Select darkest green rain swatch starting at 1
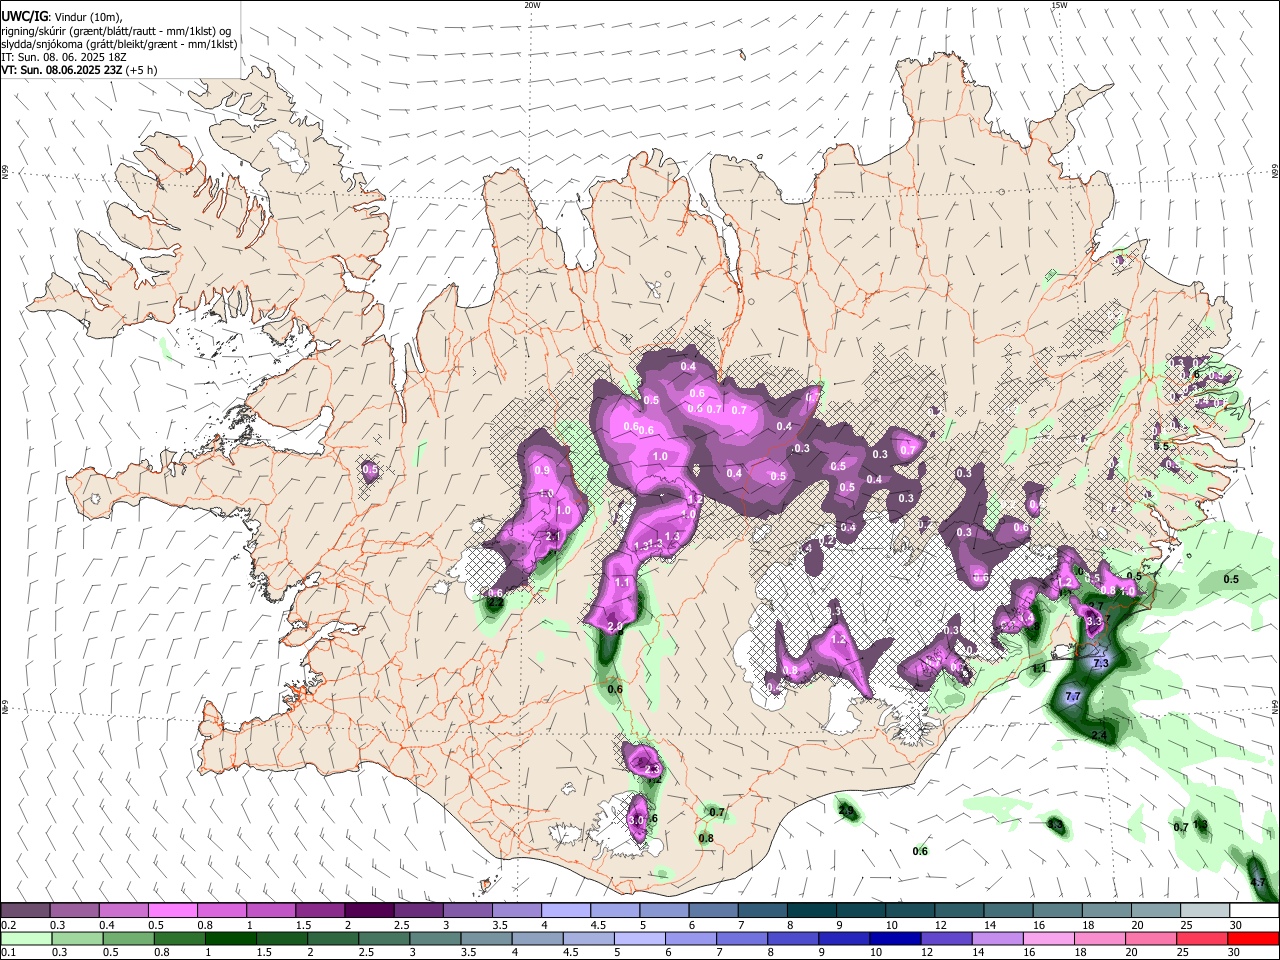This screenshot has width=1280, height=960. 231,938
